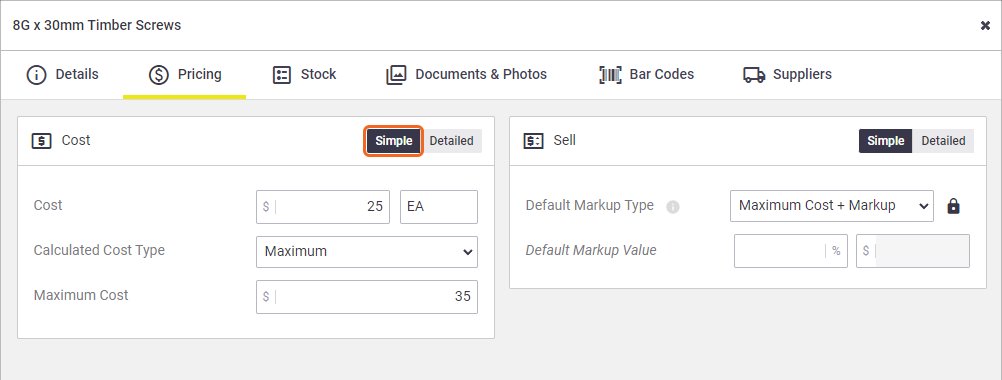1002x380 pixels.
Task: Click the truck icon in Suppliers tab
Action: 754,75
